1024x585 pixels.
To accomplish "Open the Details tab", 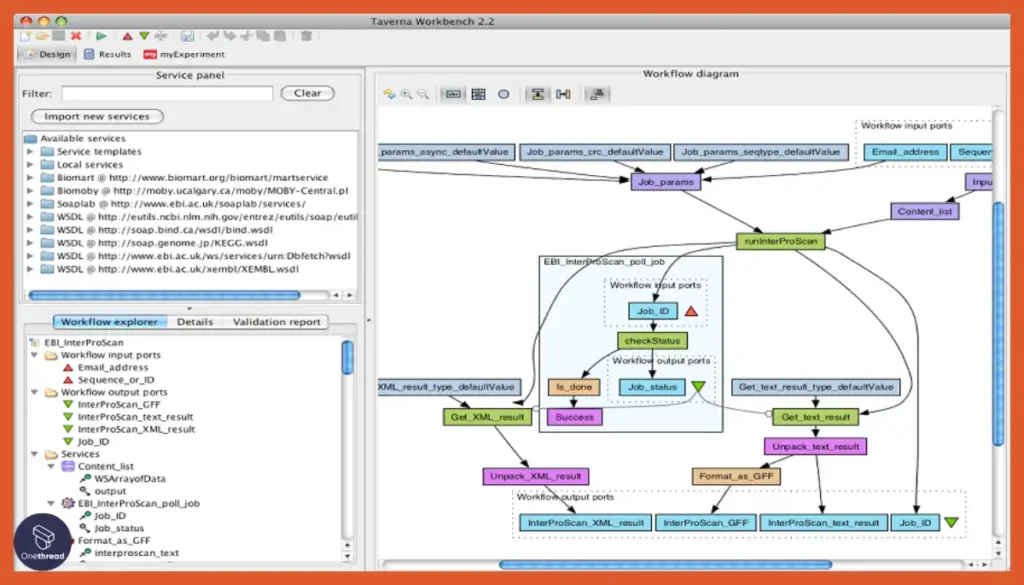I will [195, 322].
